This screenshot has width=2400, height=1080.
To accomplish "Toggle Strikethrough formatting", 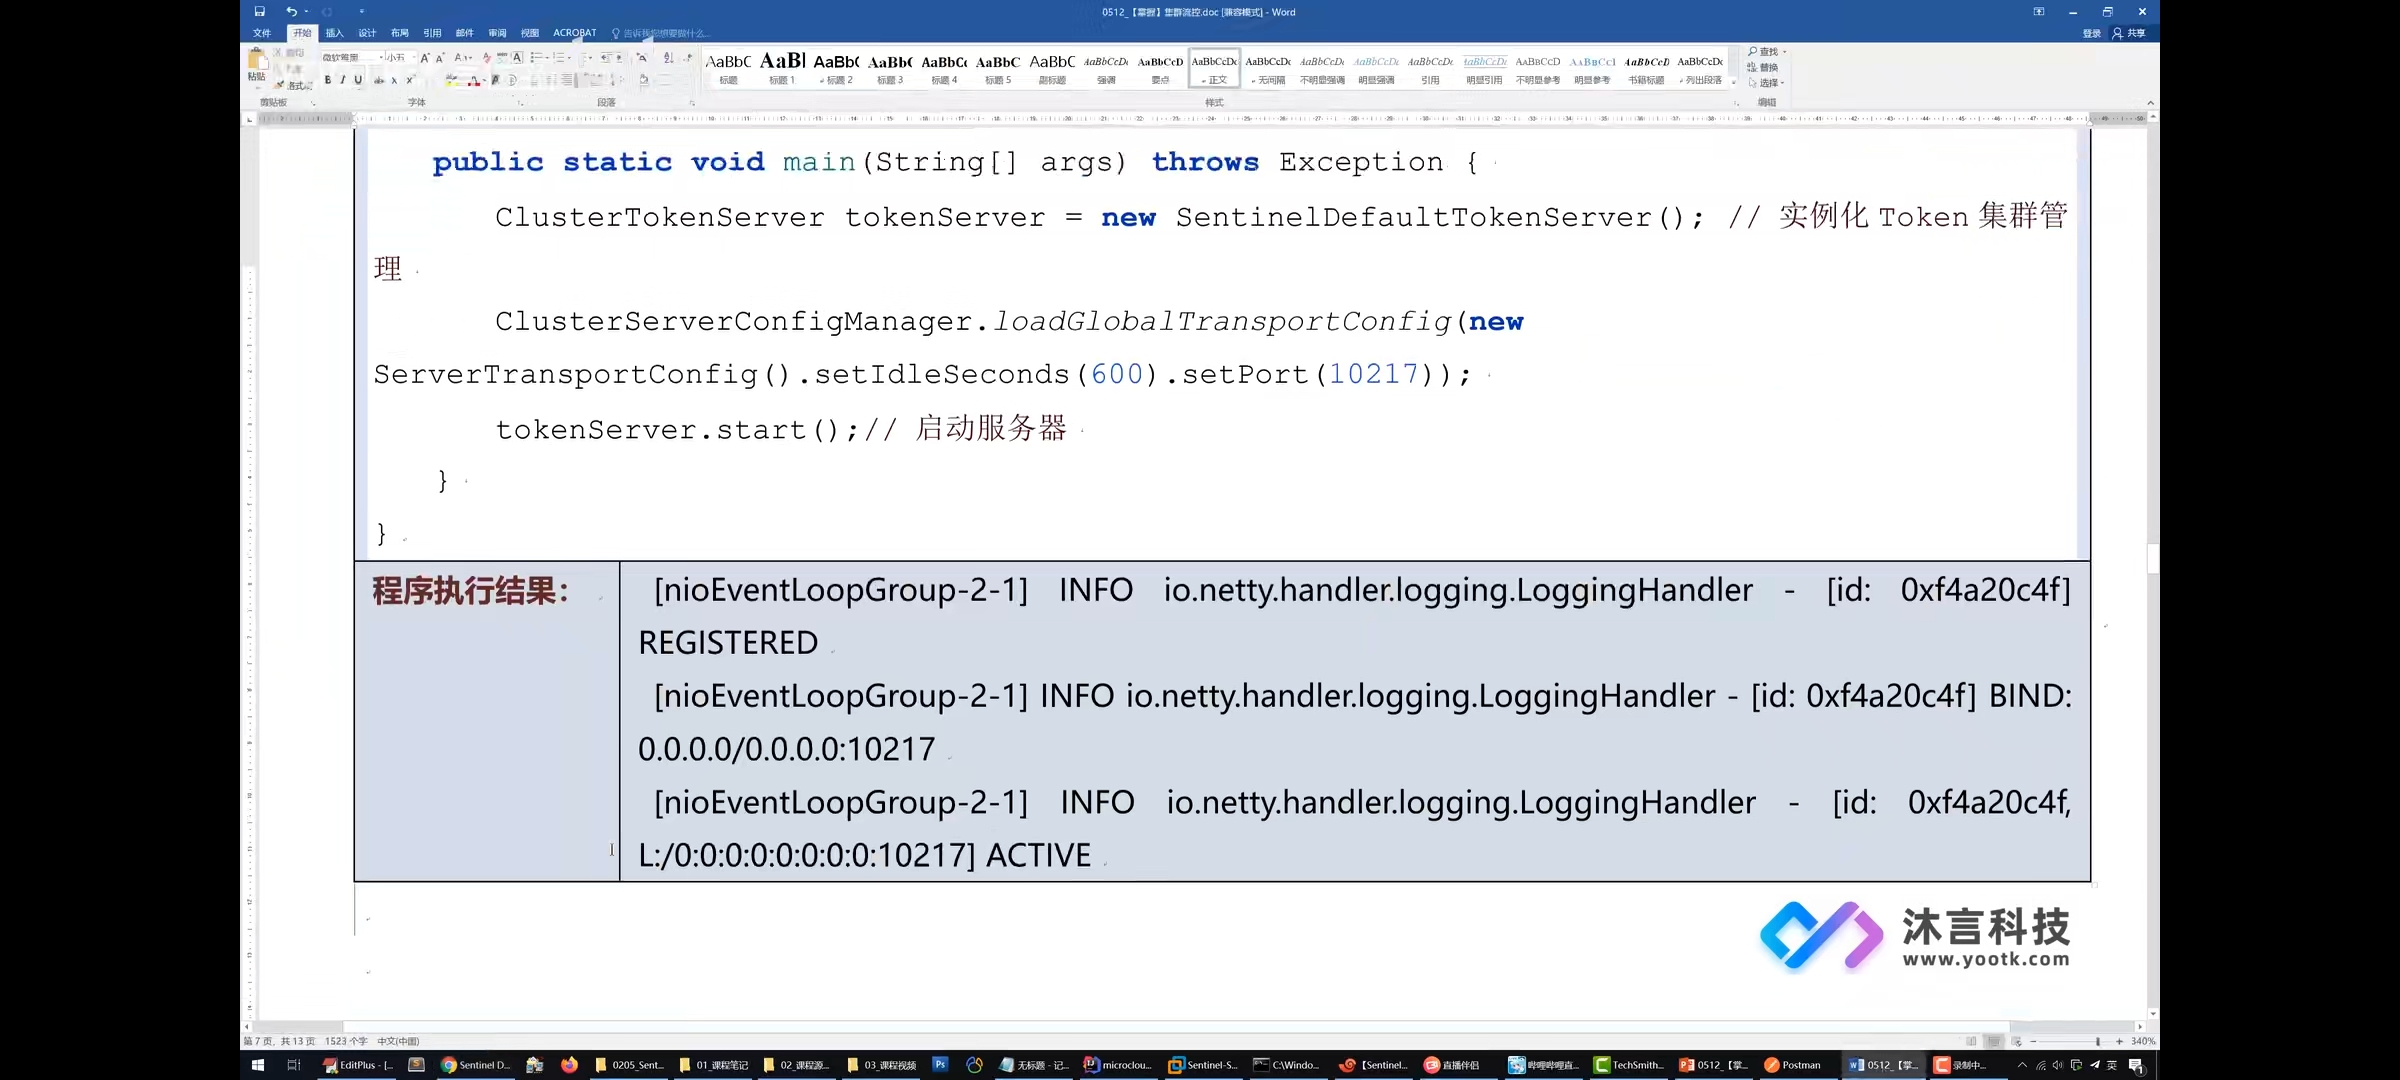I will pos(379,80).
